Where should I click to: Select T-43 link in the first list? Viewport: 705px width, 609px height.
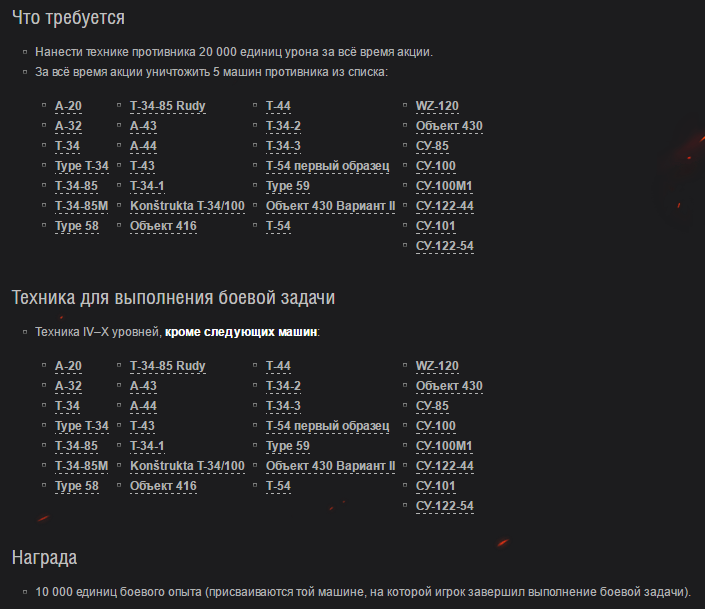click(x=143, y=166)
